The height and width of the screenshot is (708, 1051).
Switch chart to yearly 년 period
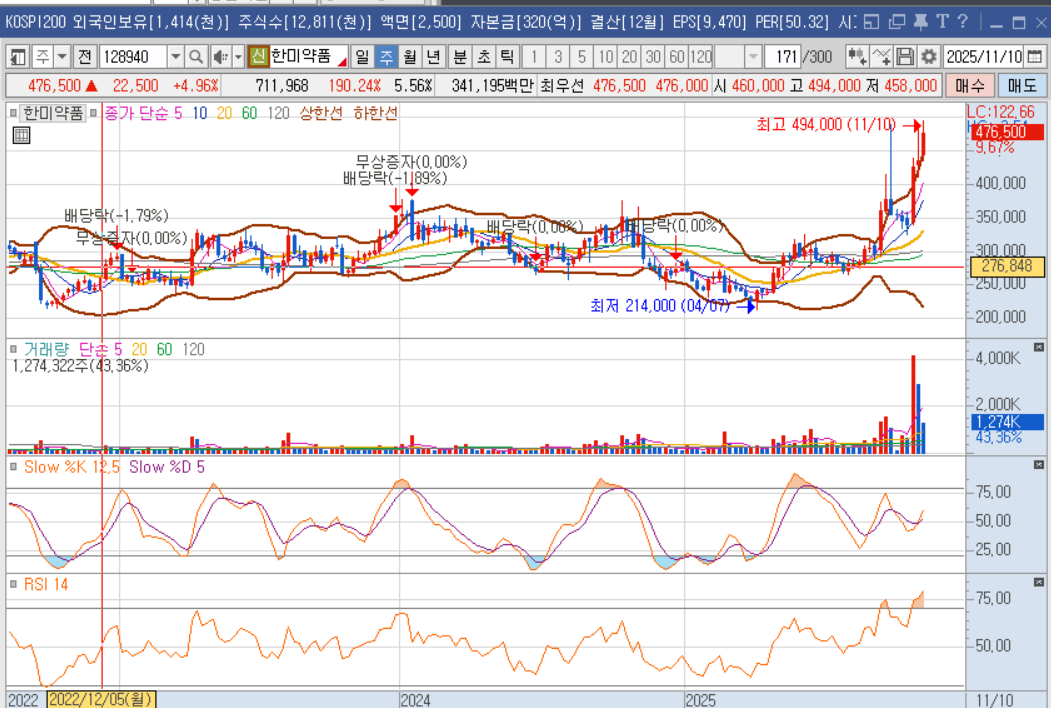tap(434, 57)
